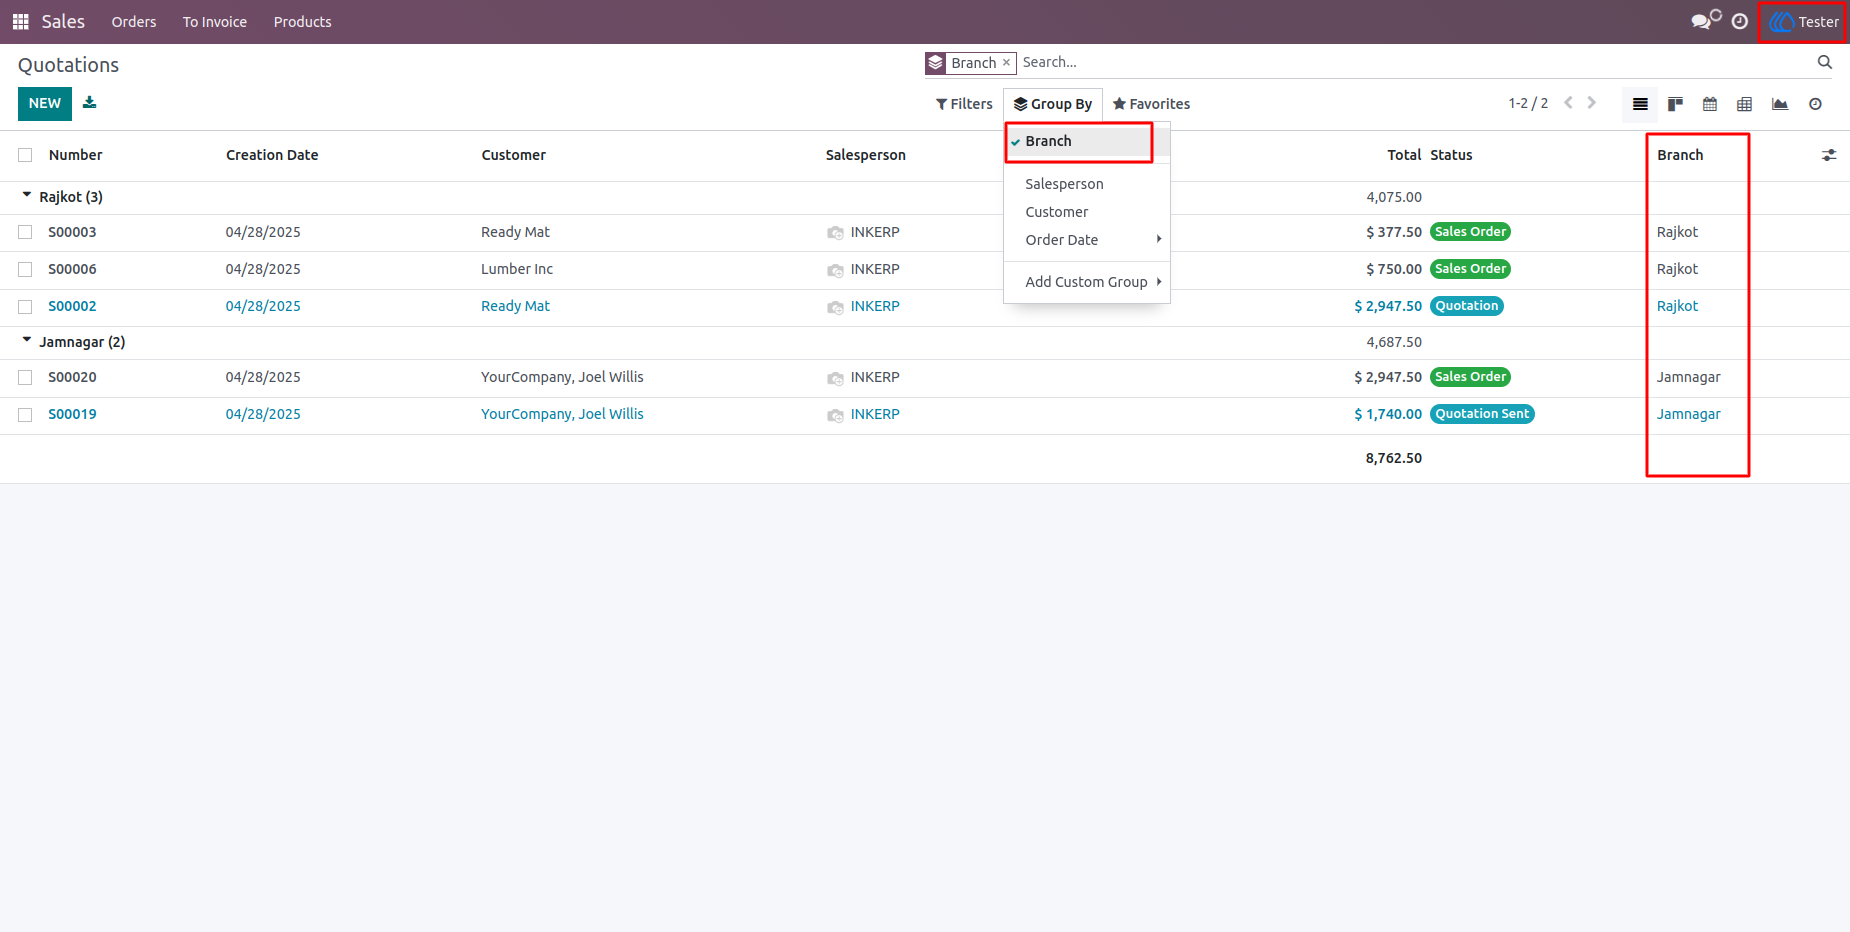This screenshot has width=1850, height=932.
Task: Switch to activity view icon
Action: pyautogui.click(x=1815, y=104)
